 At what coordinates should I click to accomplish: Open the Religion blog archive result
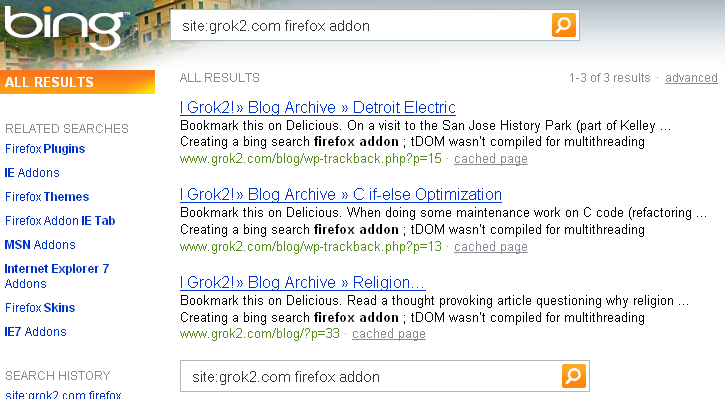(302, 282)
